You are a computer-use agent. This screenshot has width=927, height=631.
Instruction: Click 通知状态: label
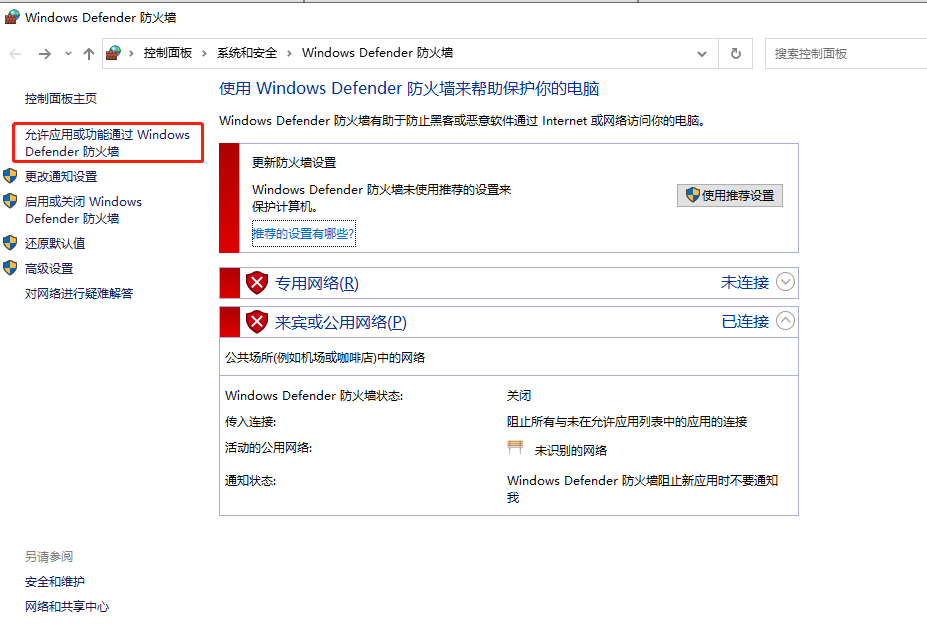(250, 481)
